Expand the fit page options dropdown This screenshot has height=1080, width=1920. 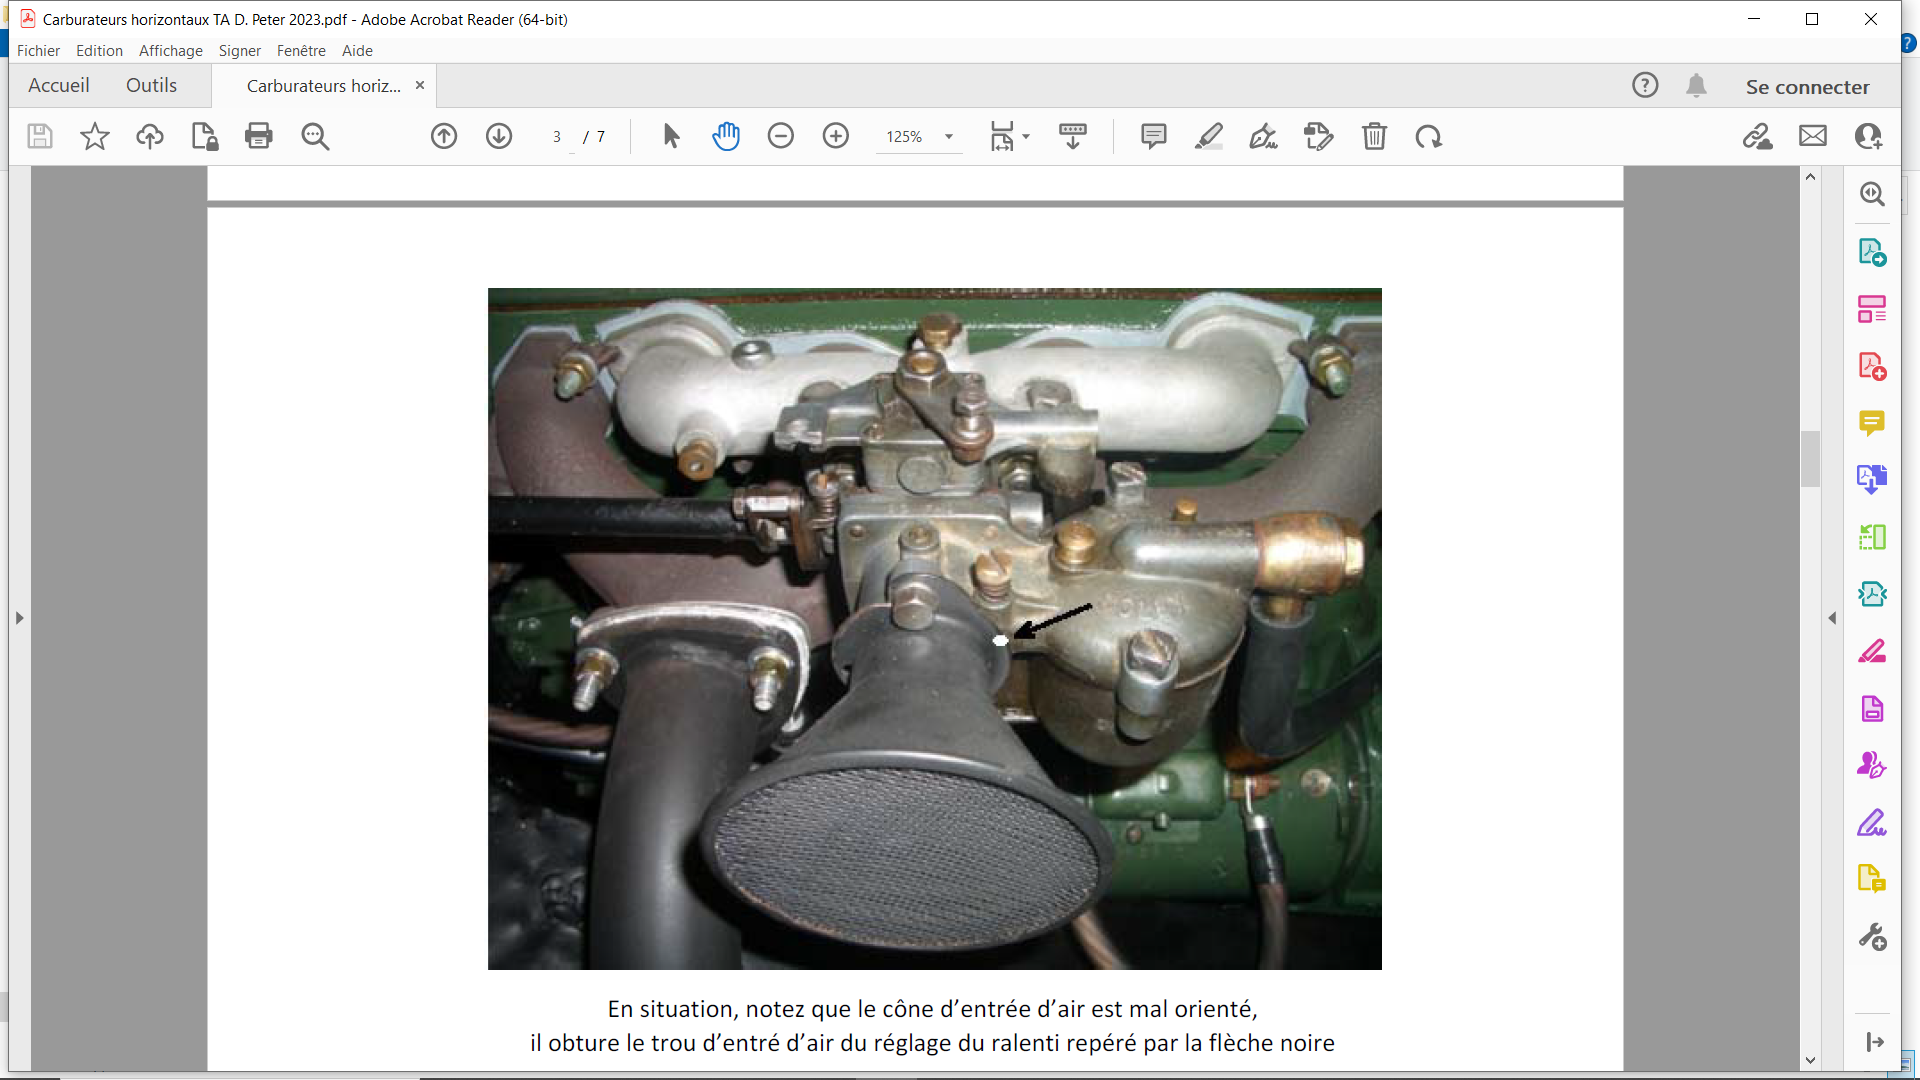[1026, 137]
